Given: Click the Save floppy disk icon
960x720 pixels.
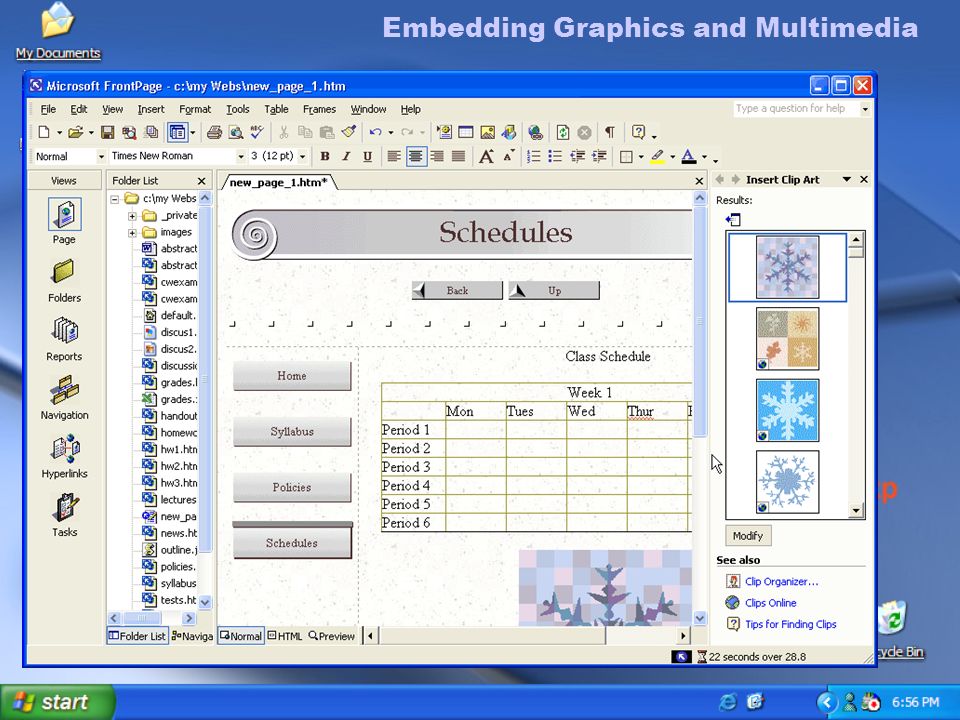Looking at the screenshot, I should [108, 132].
